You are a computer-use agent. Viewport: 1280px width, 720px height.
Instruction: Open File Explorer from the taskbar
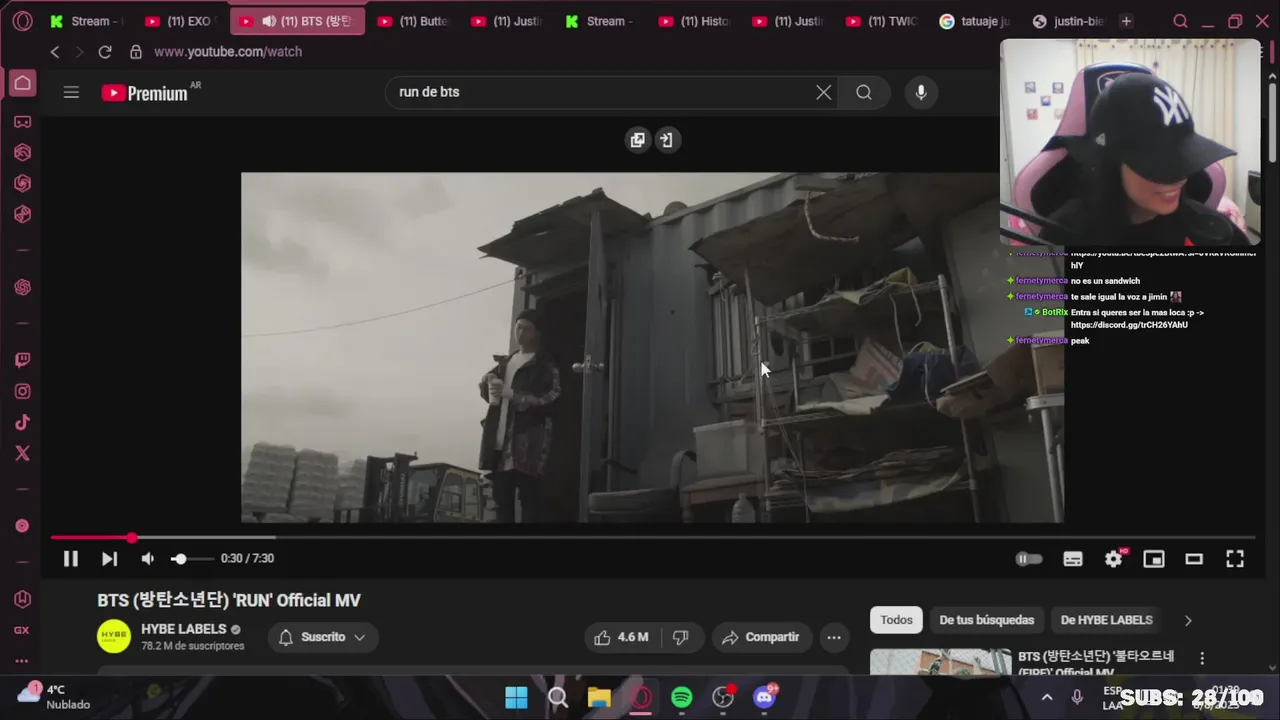tap(599, 697)
